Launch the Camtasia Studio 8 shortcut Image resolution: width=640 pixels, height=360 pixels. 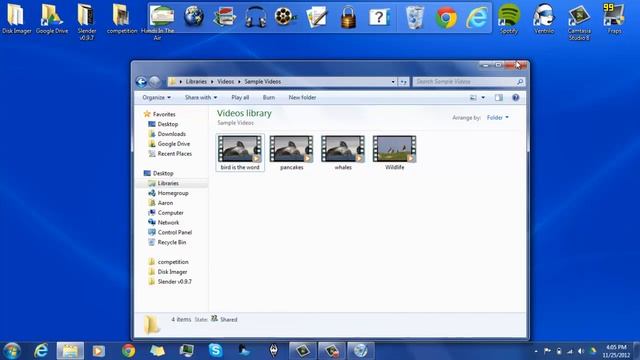579,22
